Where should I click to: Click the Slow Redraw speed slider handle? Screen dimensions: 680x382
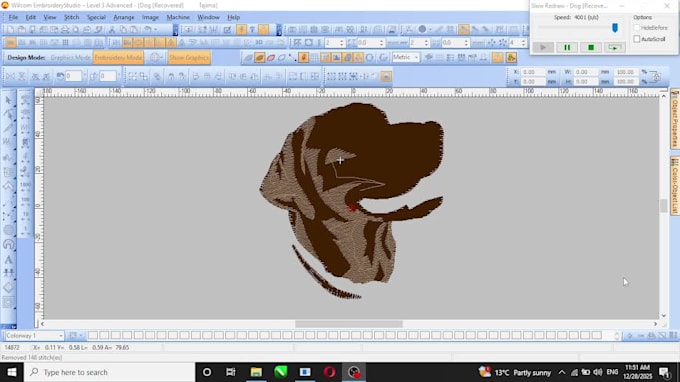point(615,28)
